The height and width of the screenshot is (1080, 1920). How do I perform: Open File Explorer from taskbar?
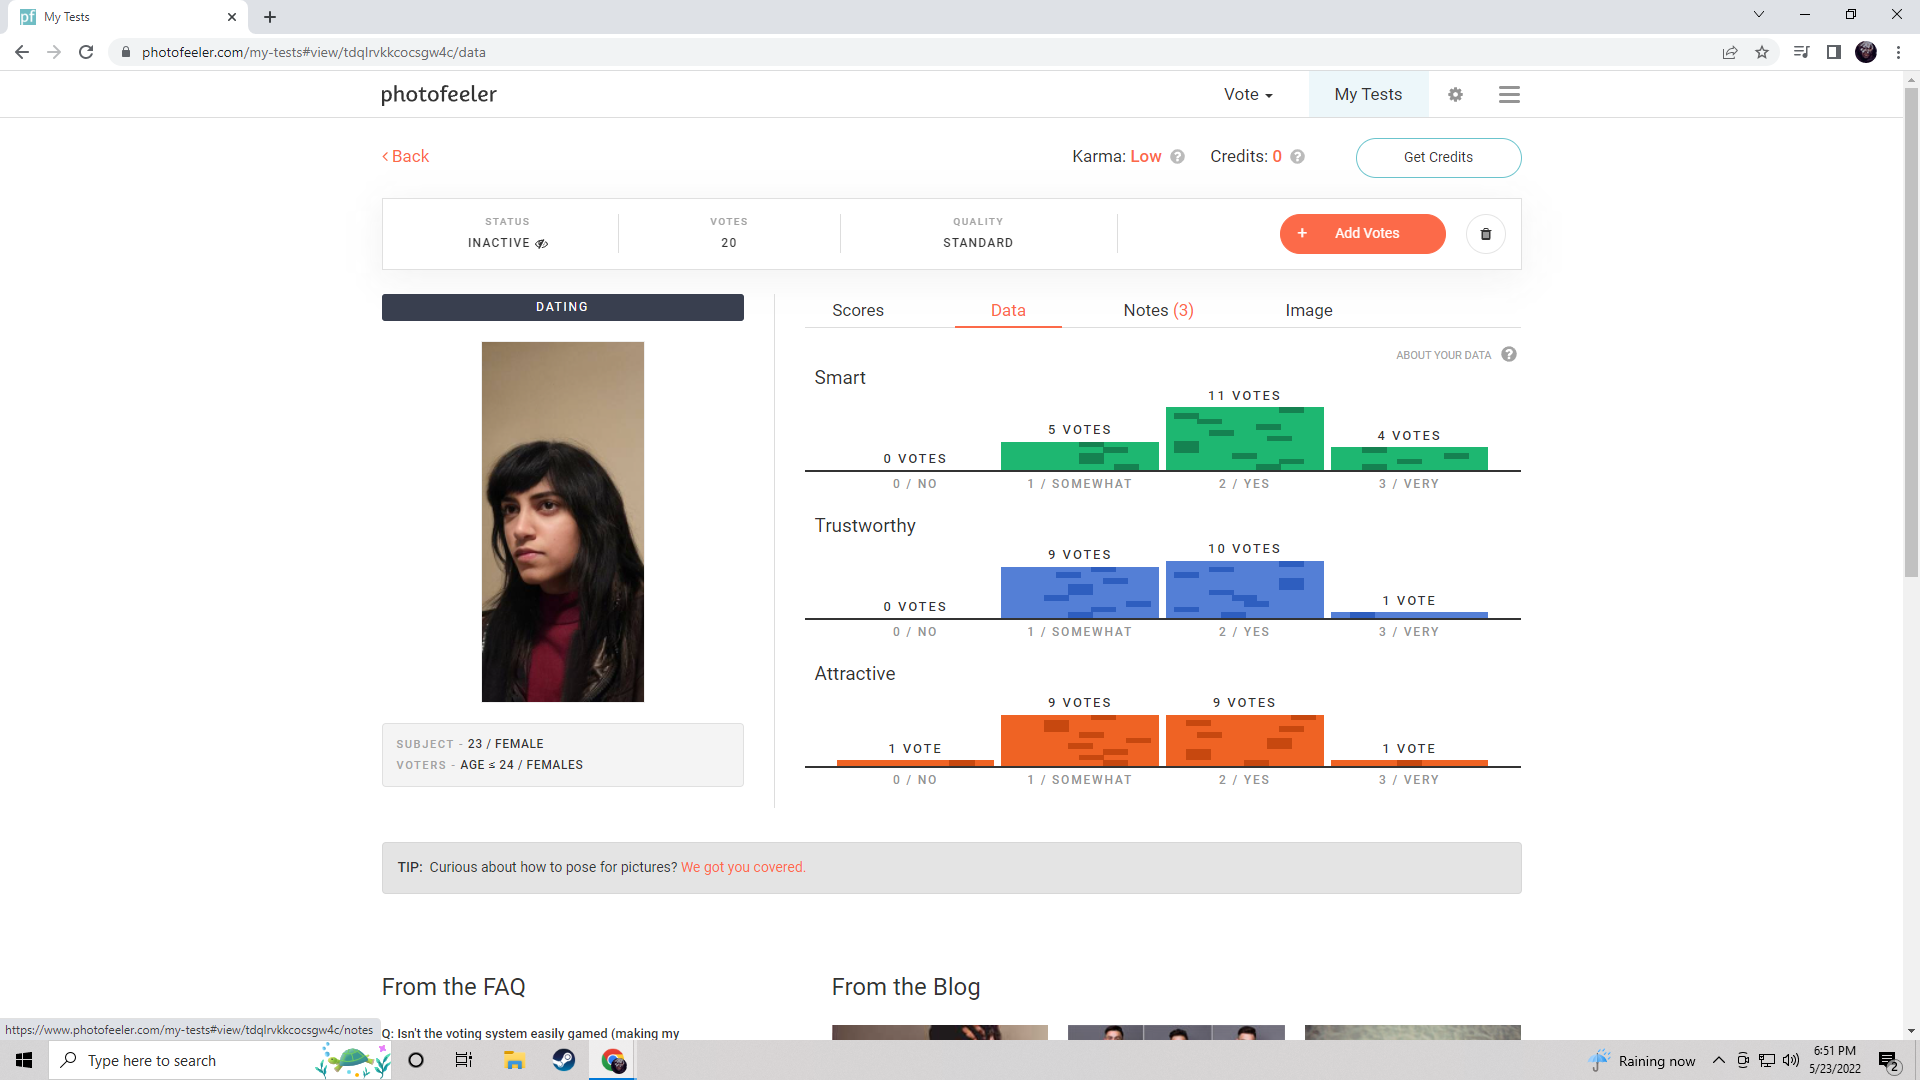[x=514, y=1060]
